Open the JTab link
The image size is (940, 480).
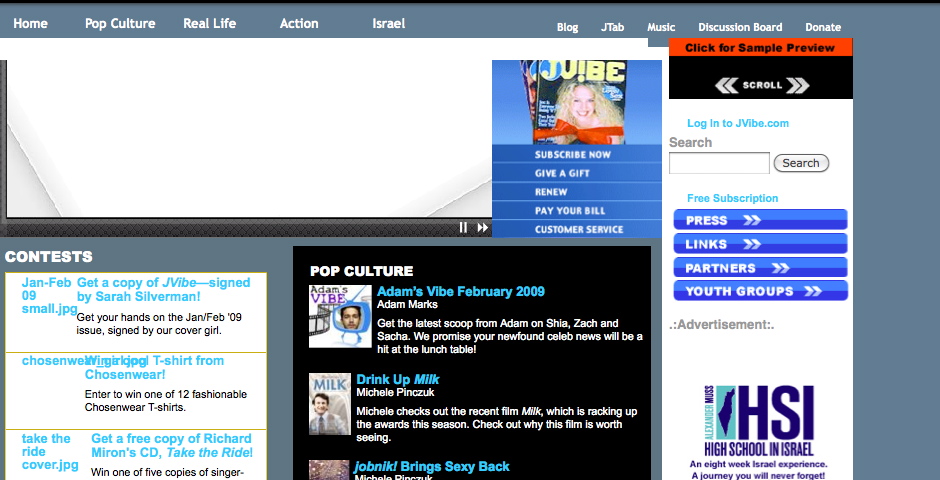pos(612,27)
